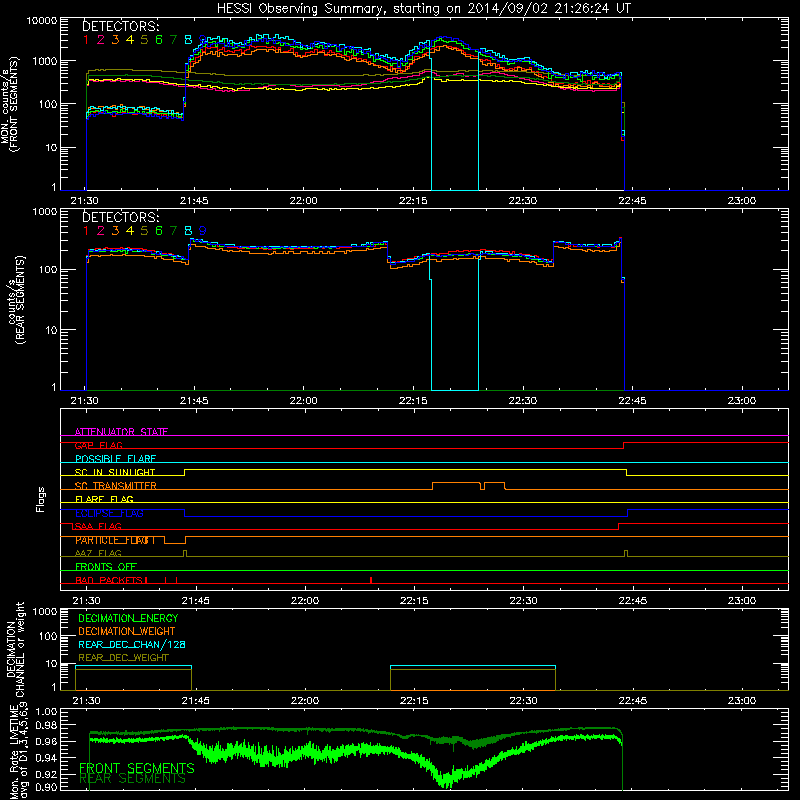This screenshot has width=800, height=800.
Task: Click FRONT SEGMENTS label in livetime plot
Action: pos(137,768)
